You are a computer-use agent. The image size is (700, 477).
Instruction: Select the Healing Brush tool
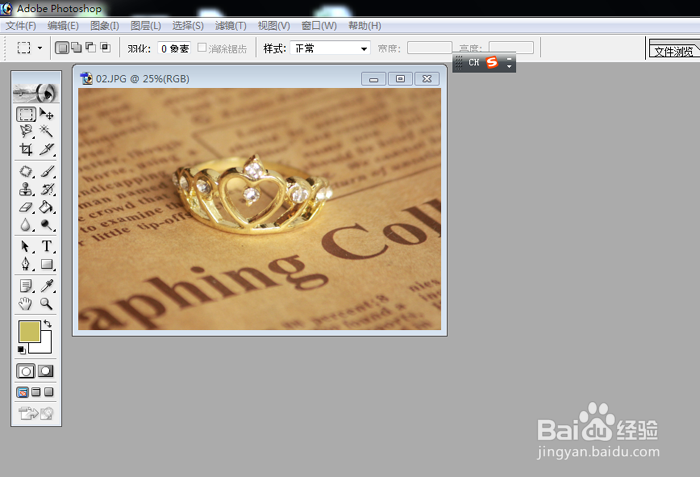[x=26, y=172]
